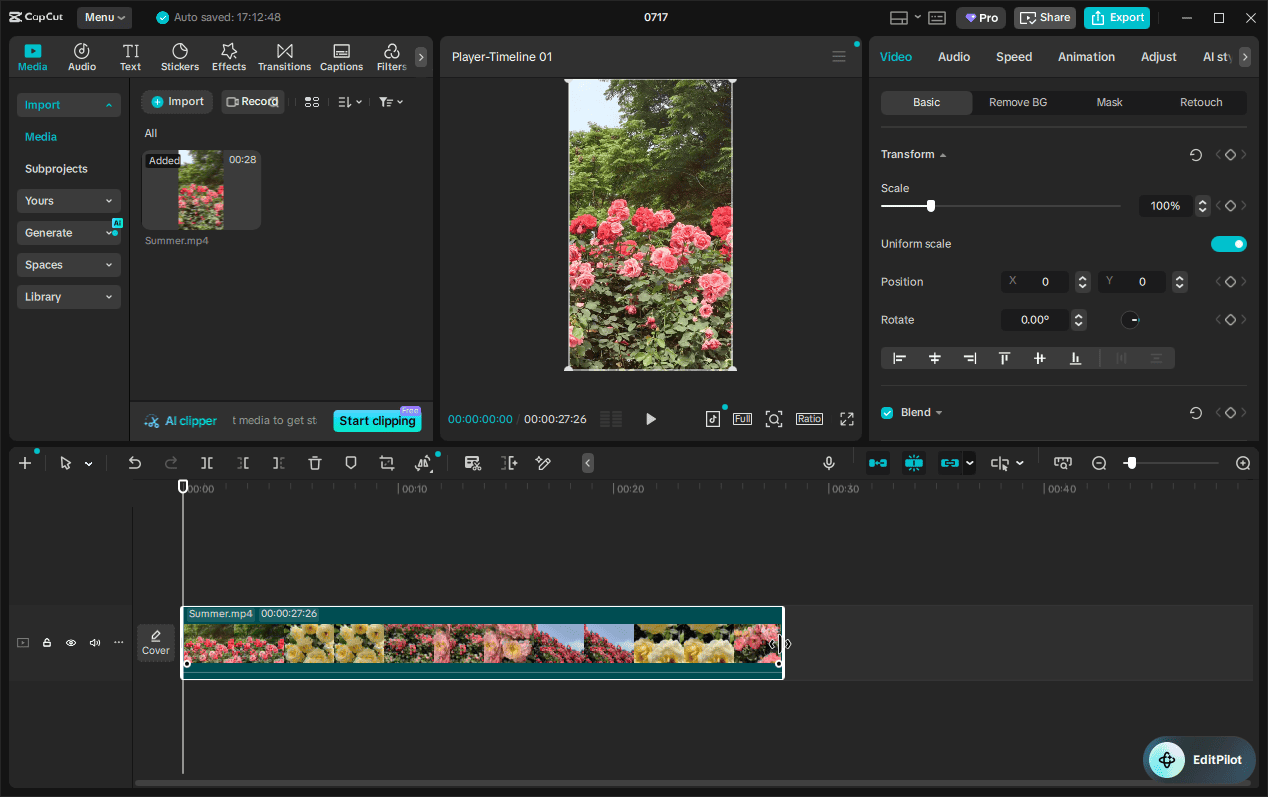
Task: Click the Start clipping button
Action: (x=377, y=421)
